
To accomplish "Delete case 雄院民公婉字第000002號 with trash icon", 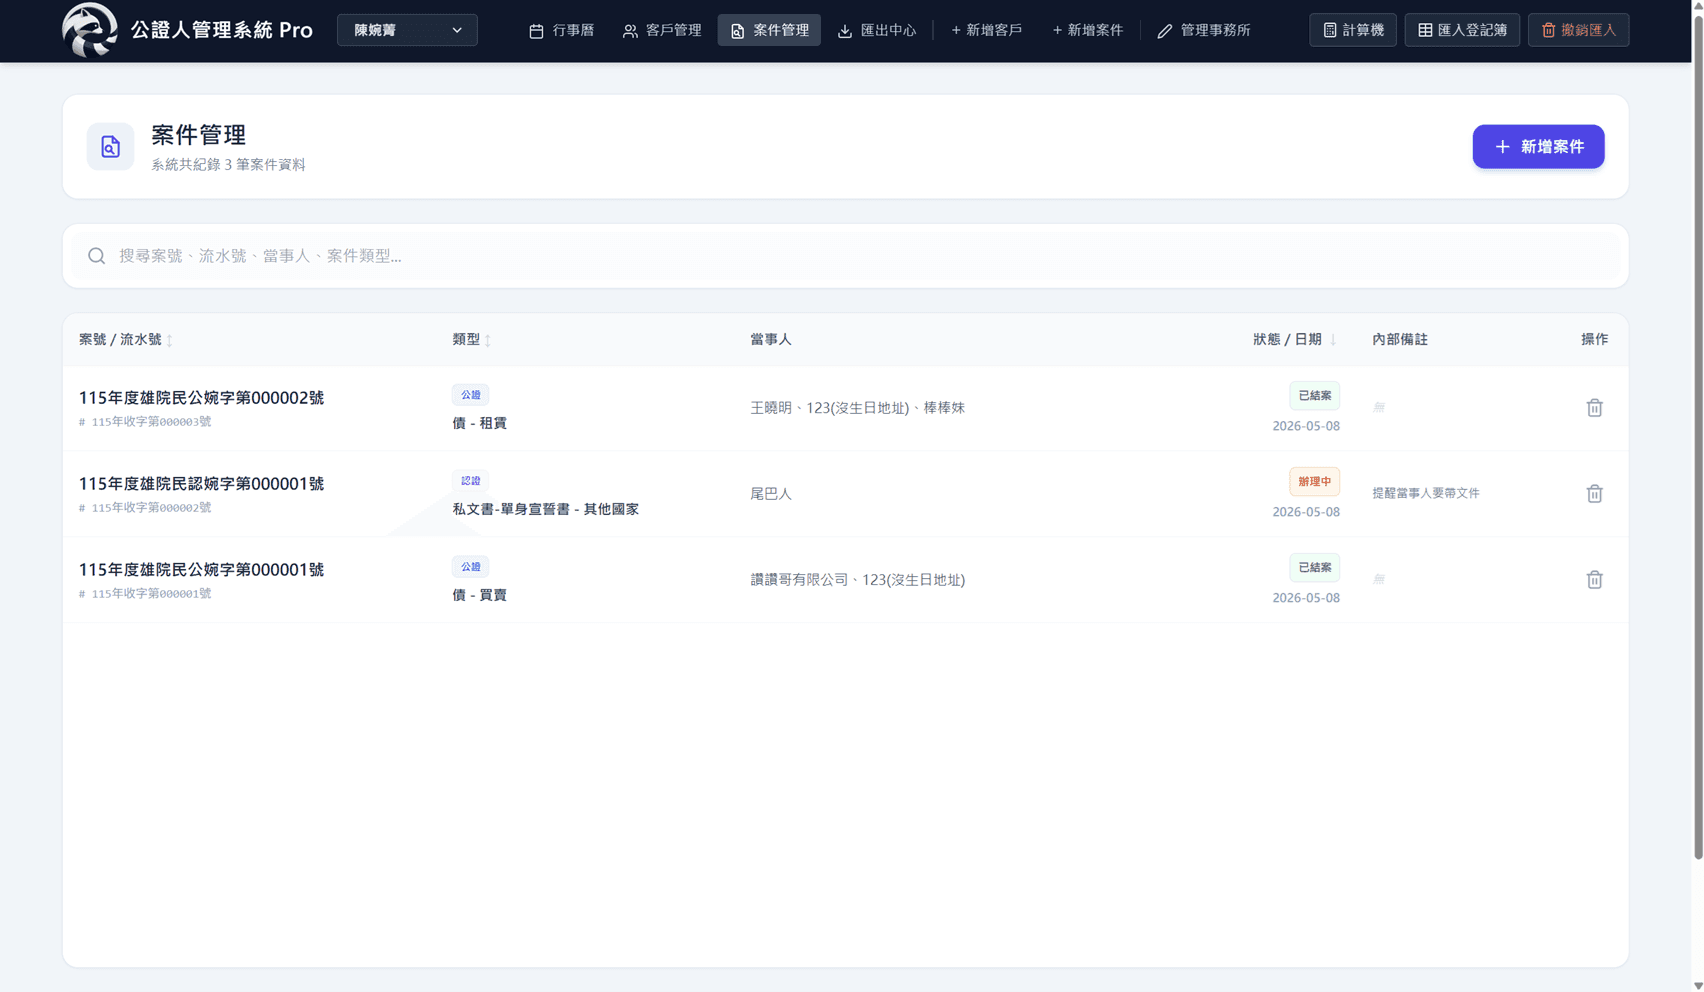I will [x=1594, y=407].
